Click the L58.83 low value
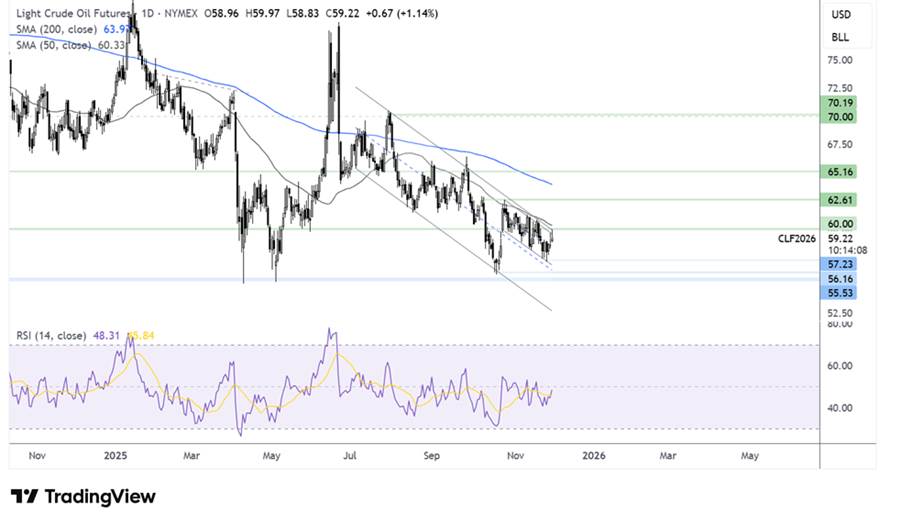The width and height of the screenshot is (902, 524). [x=303, y=13]
